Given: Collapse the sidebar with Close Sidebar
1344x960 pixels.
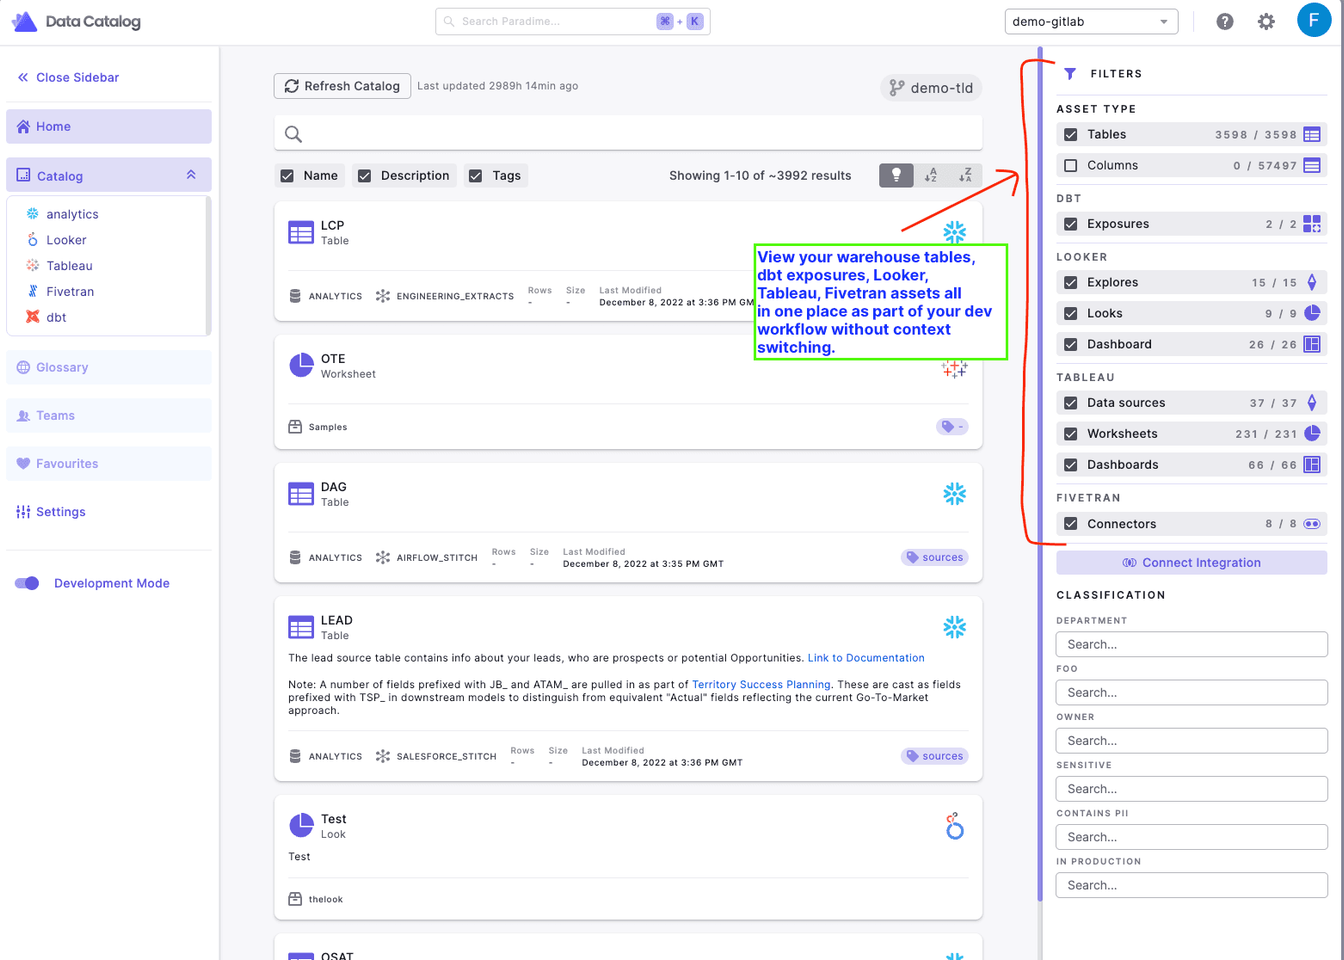Looking at the screenshot, I should 68,77.
